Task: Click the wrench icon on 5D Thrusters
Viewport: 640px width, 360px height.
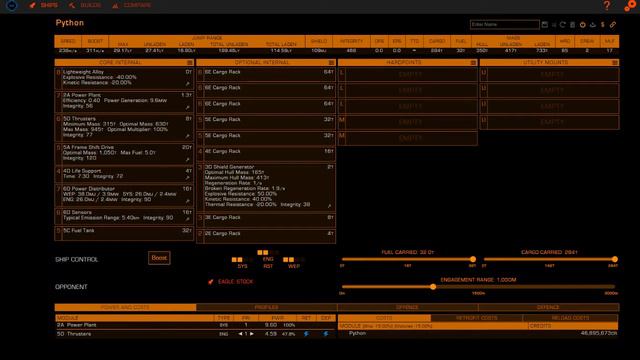Action: [x=188, y=136]
